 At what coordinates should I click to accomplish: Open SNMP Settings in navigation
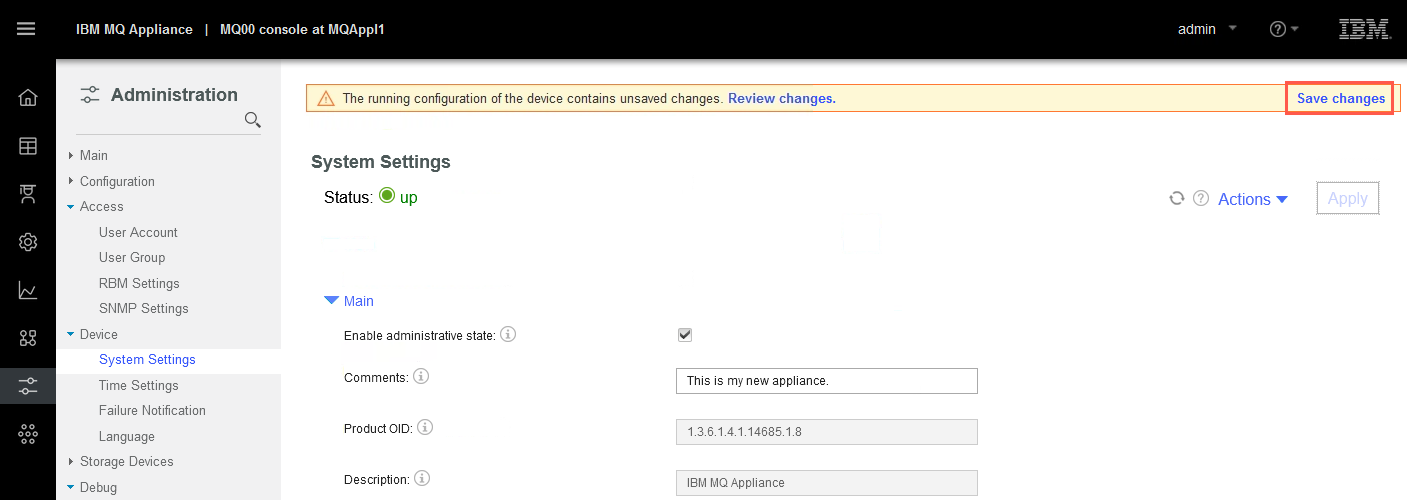(143, 308)
